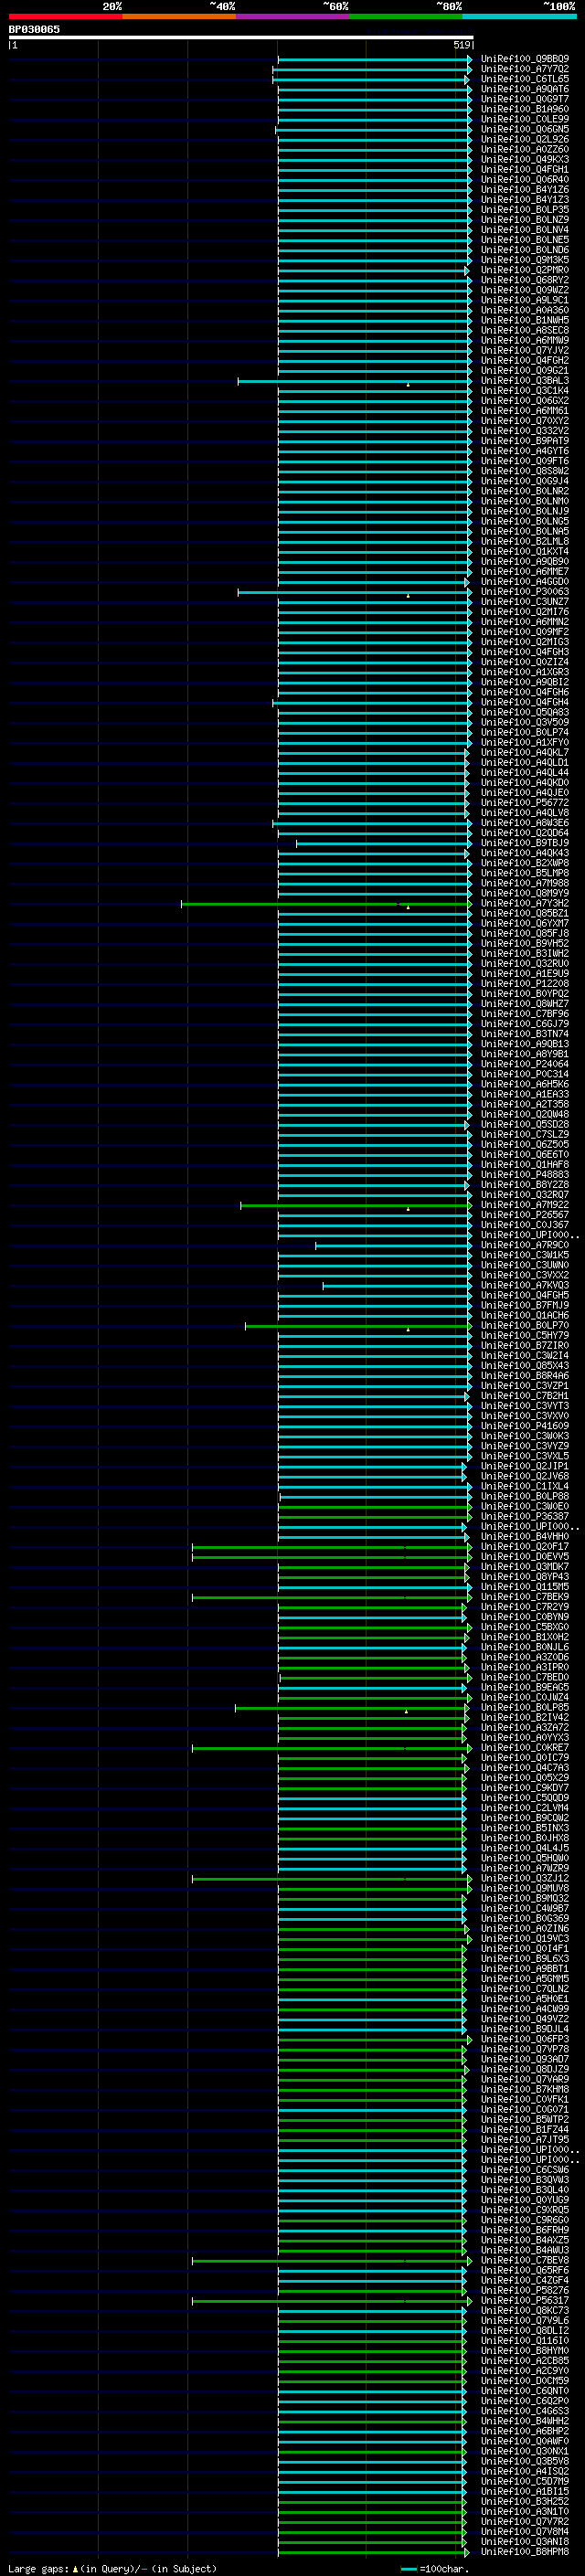Click label UniRef100_A7KVQ3

pyautogui.click(x=525, y=1286)
